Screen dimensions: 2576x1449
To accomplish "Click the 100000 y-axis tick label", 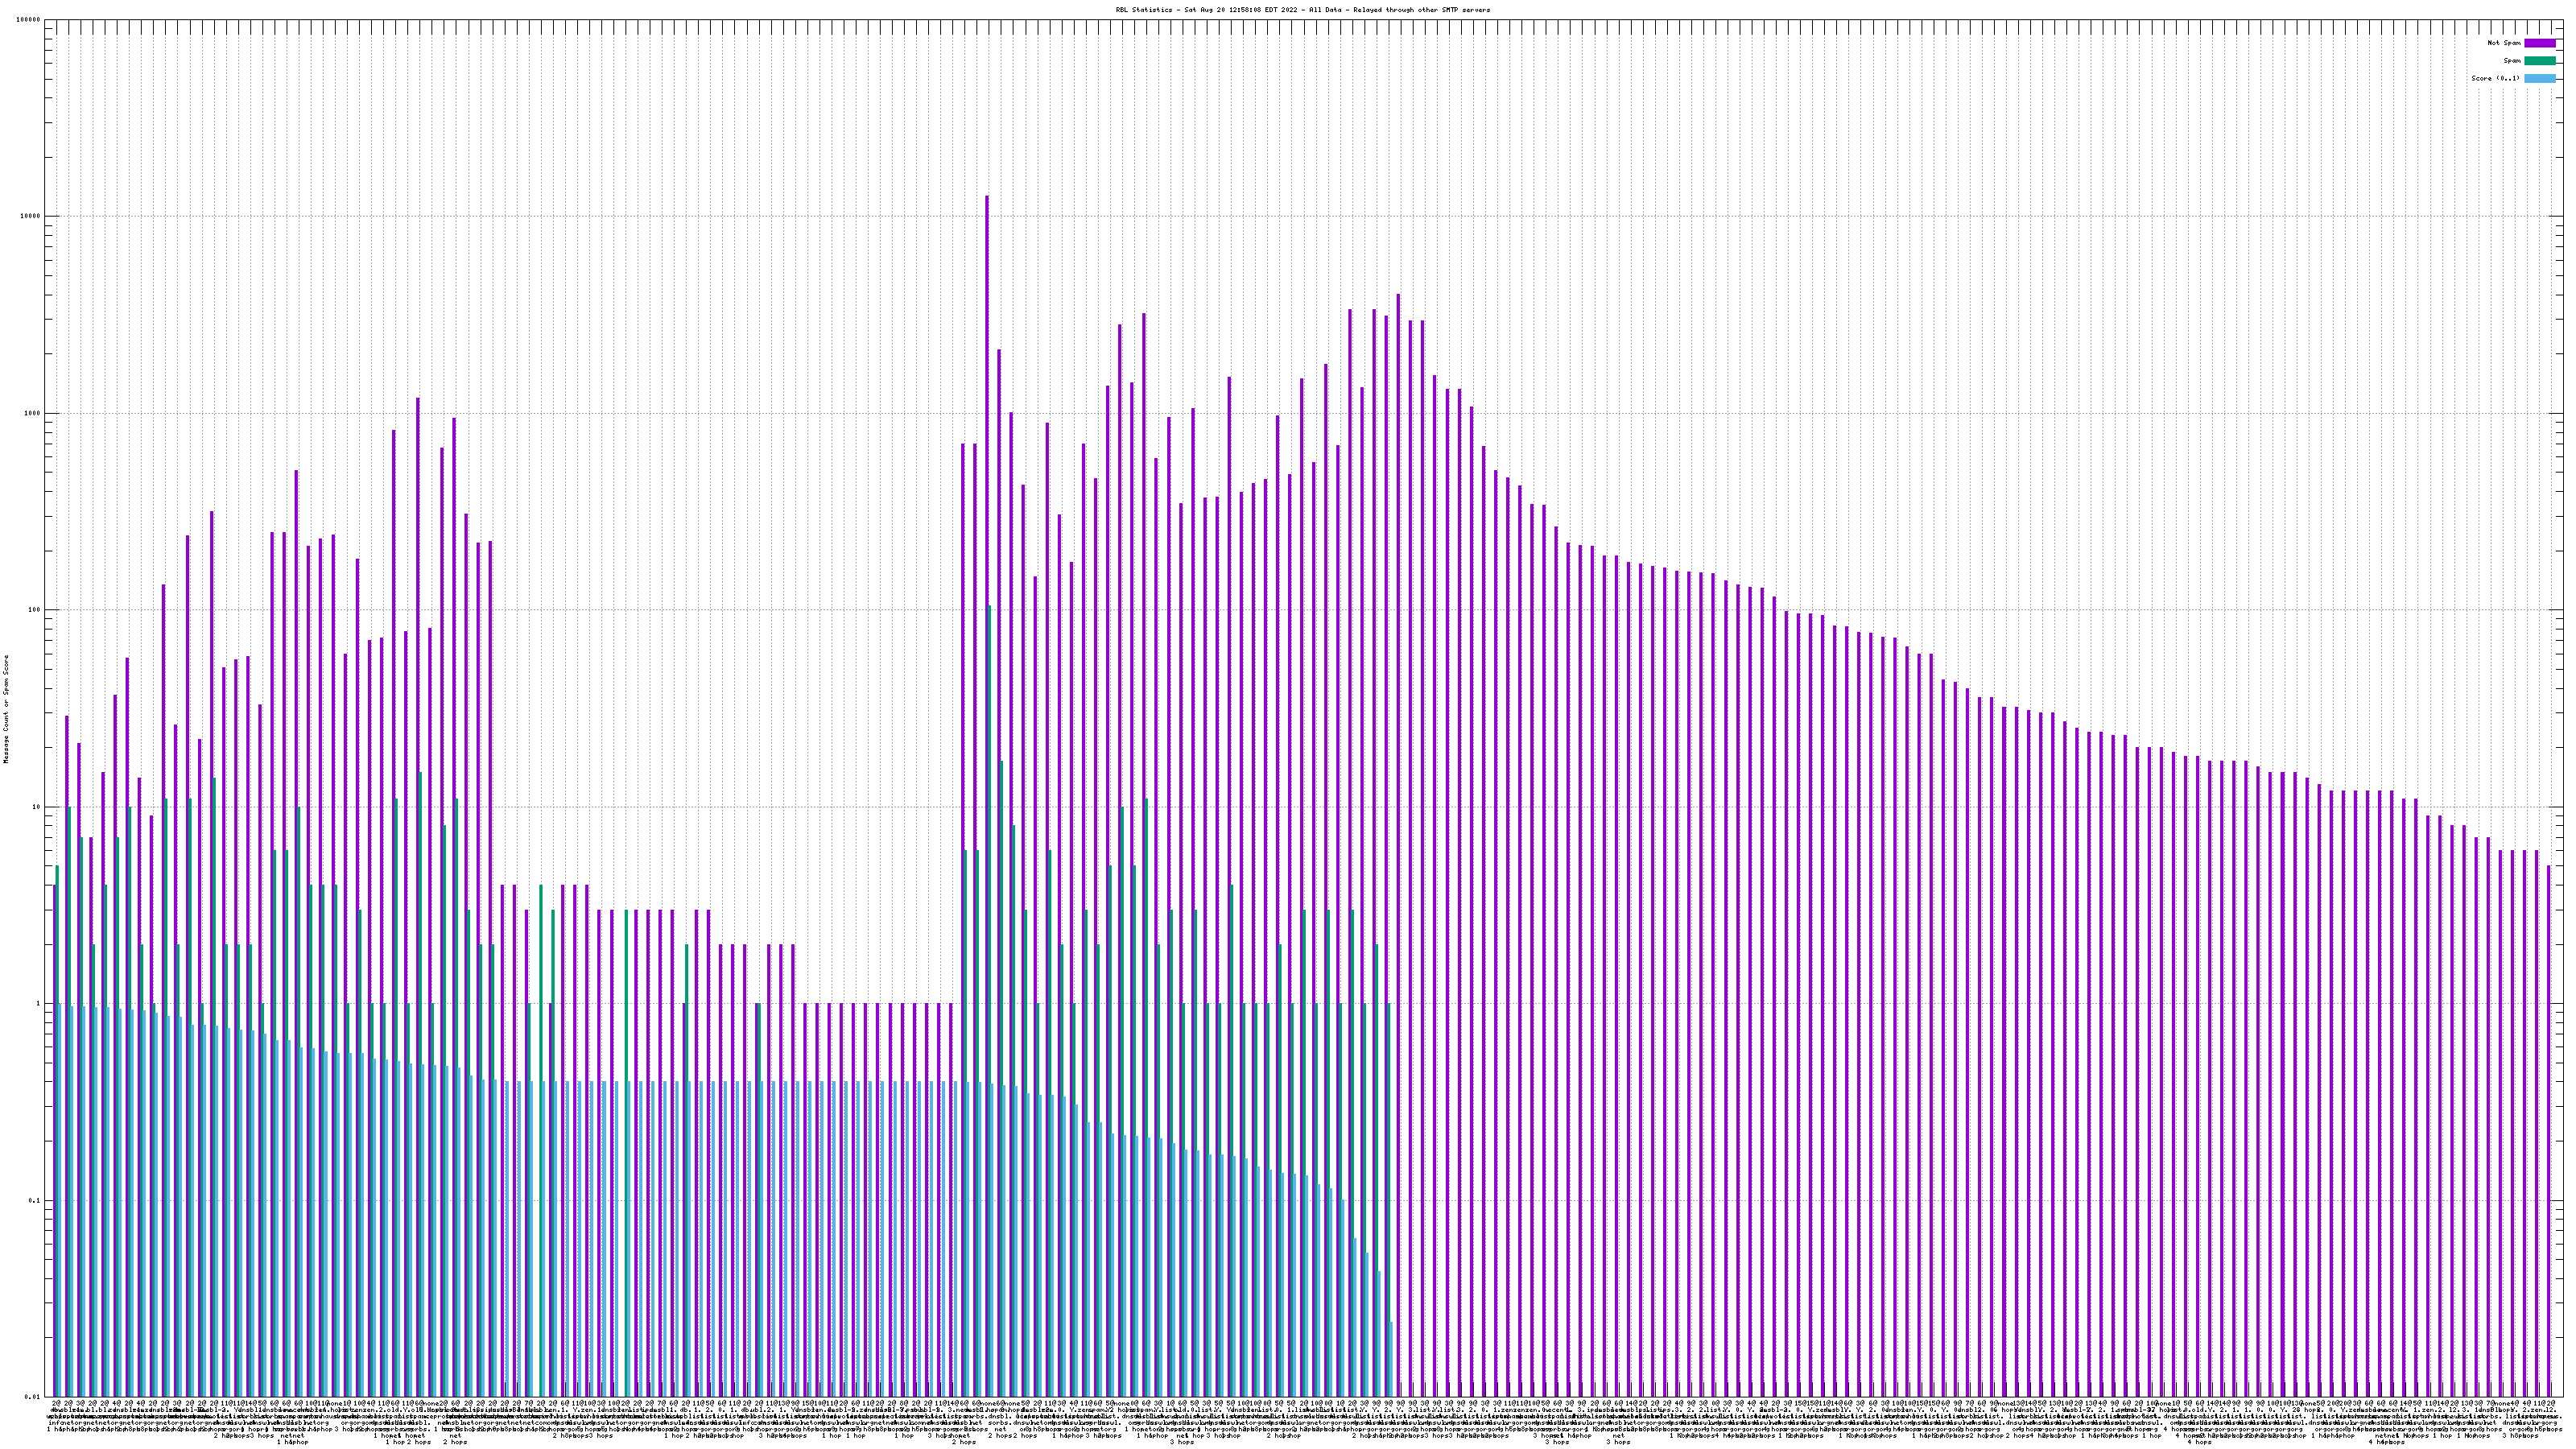I will tap(29, 20).
